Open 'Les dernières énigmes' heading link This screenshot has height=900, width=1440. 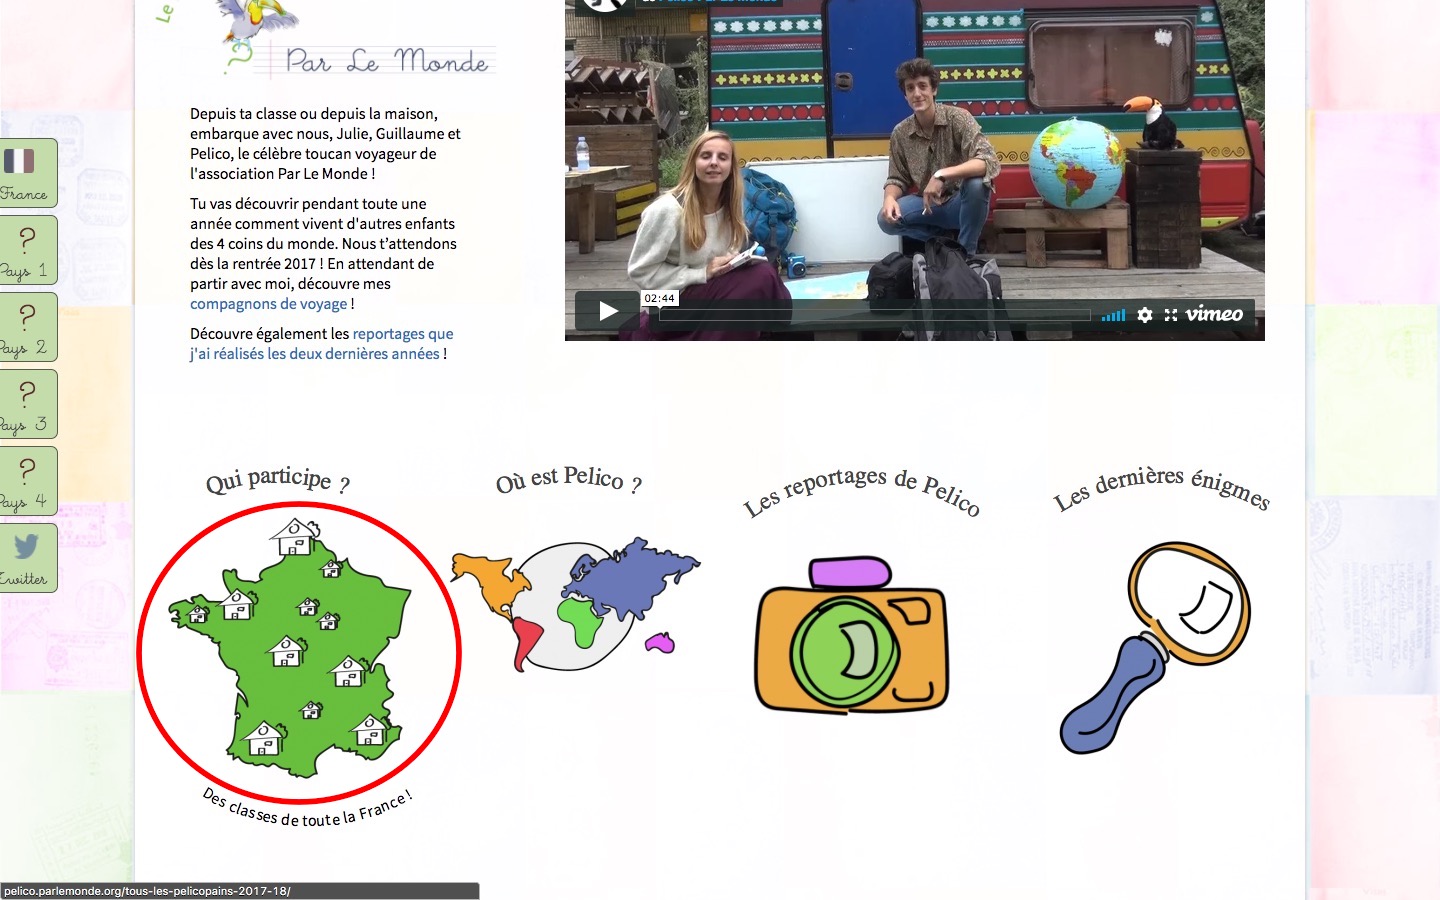coord(1161,488)
